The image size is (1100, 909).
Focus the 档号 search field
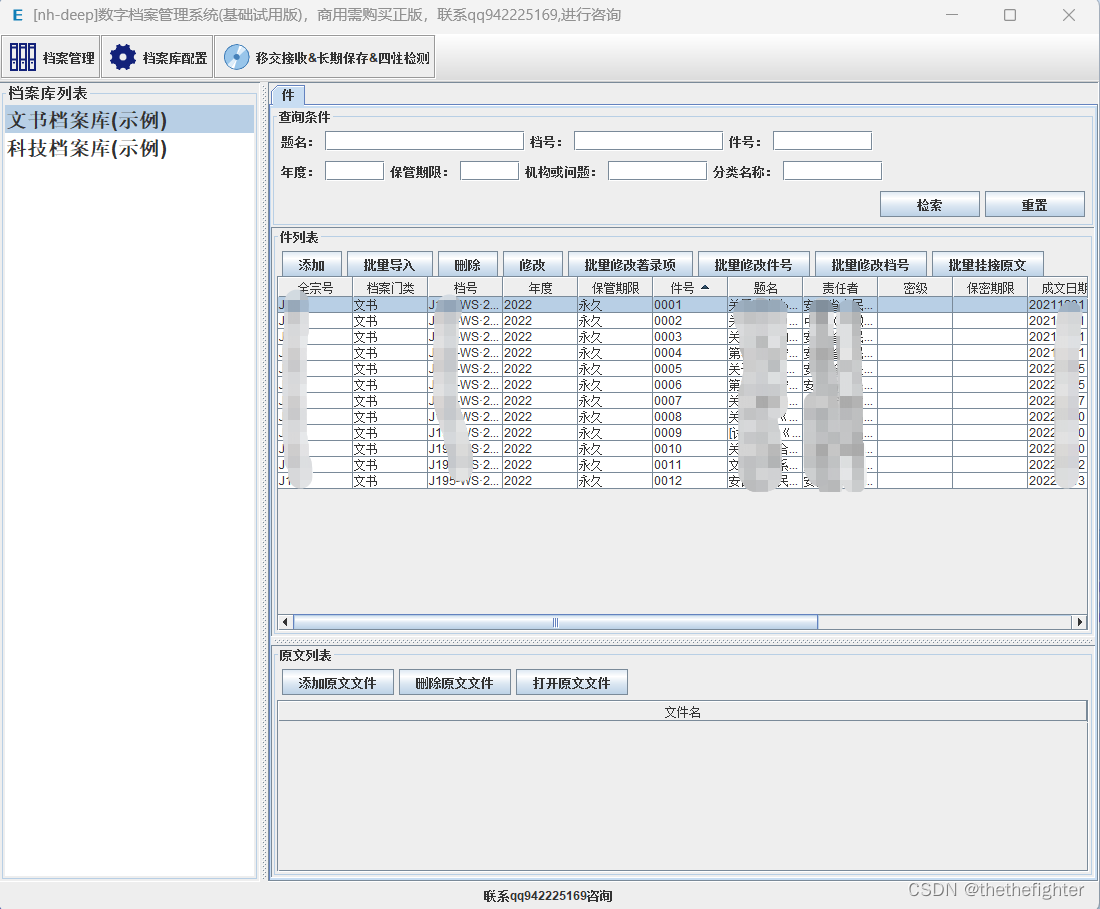(648, 141)
